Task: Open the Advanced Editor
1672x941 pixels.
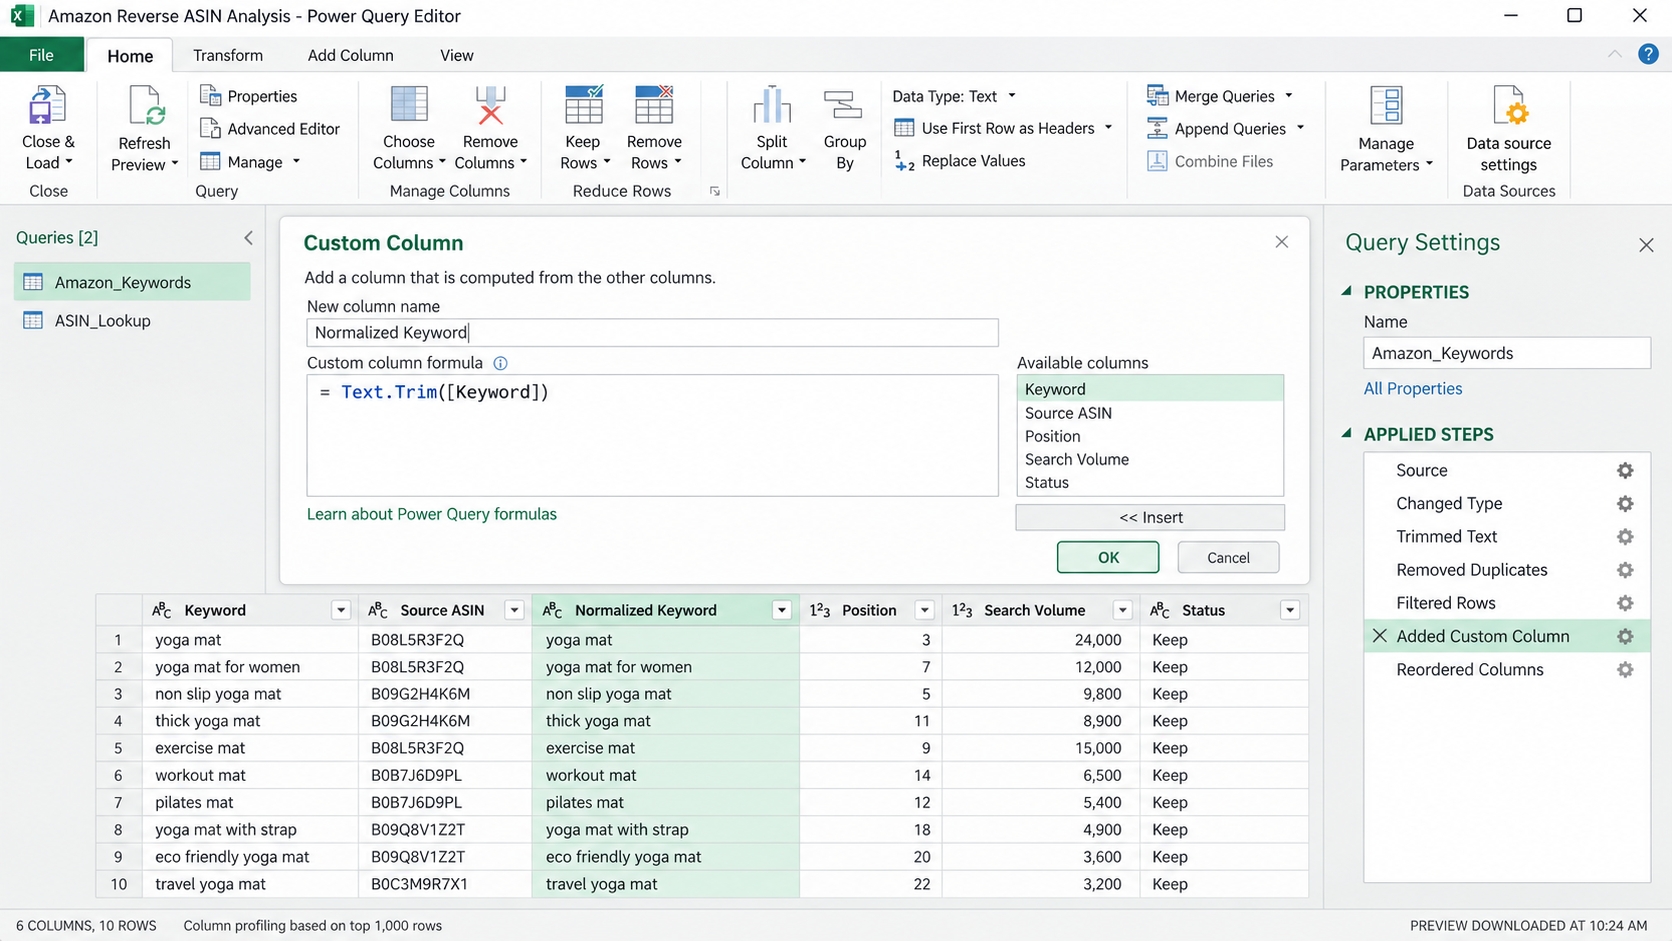Action: click(x=270, y=129)
